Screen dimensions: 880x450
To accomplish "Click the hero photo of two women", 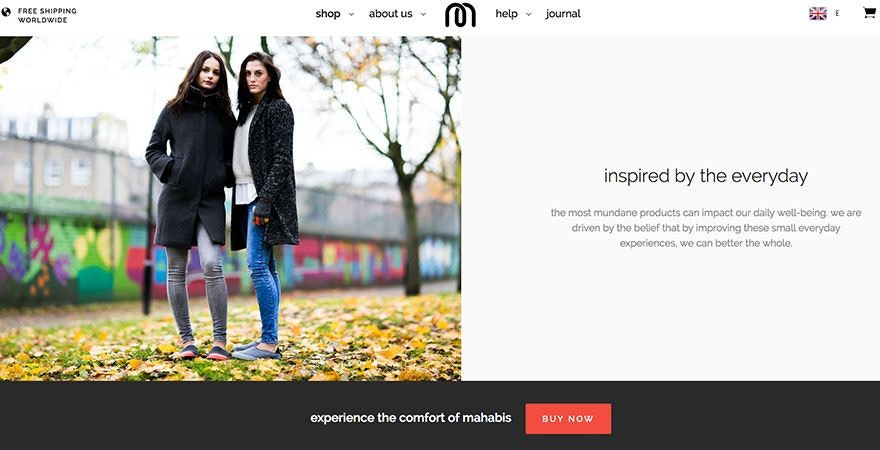I will click(x=230, y=209).
